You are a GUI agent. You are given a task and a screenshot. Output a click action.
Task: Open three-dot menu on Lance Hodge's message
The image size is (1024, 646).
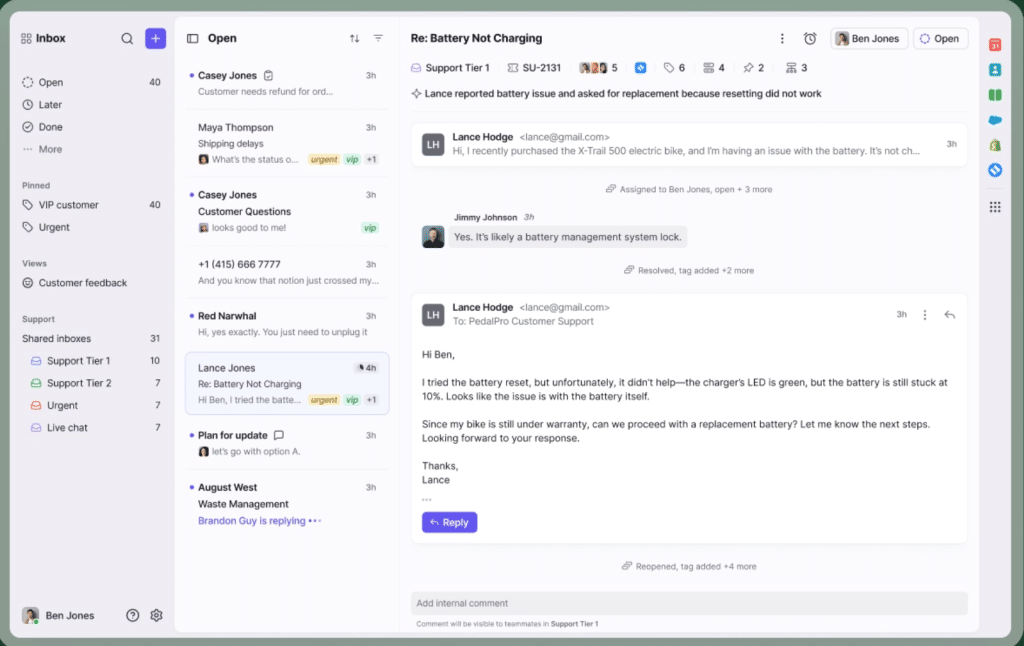click(925, 315)
